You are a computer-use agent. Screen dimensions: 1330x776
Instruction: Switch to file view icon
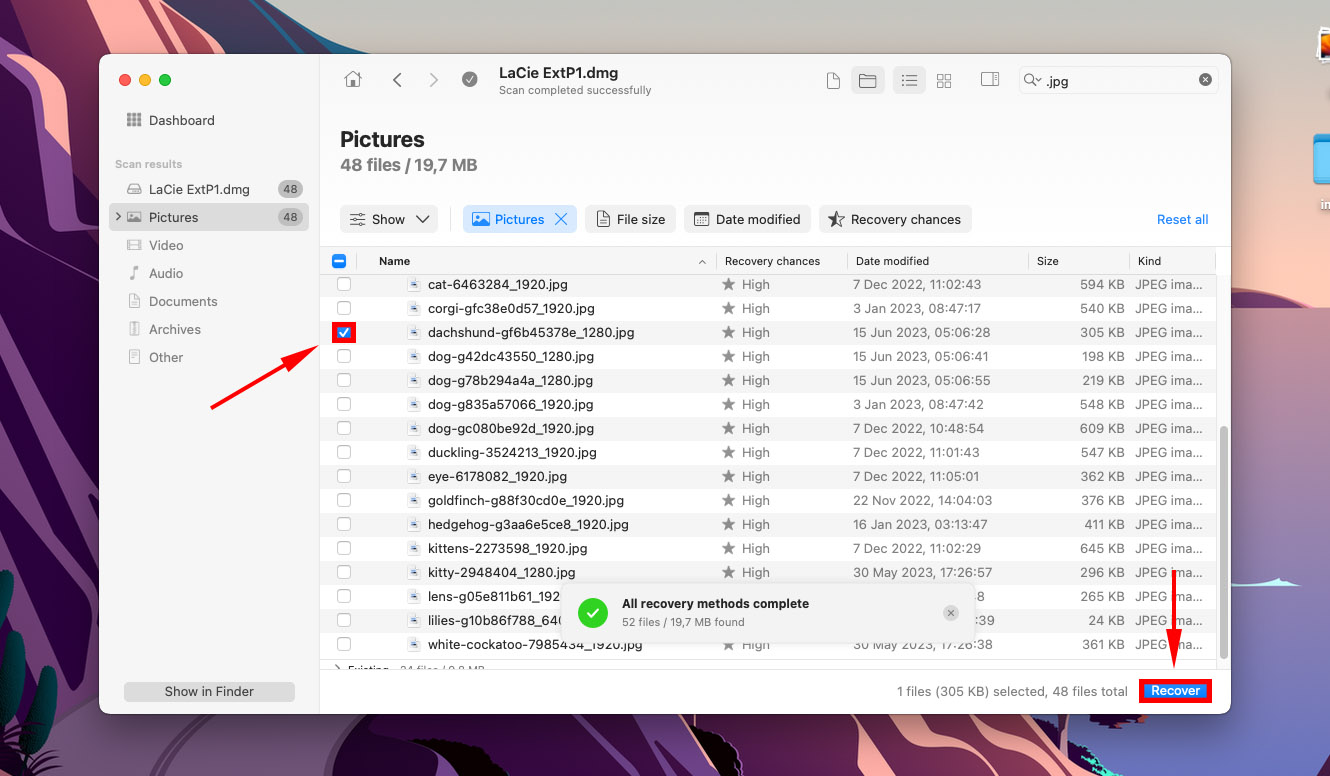(x=833, y=81)
